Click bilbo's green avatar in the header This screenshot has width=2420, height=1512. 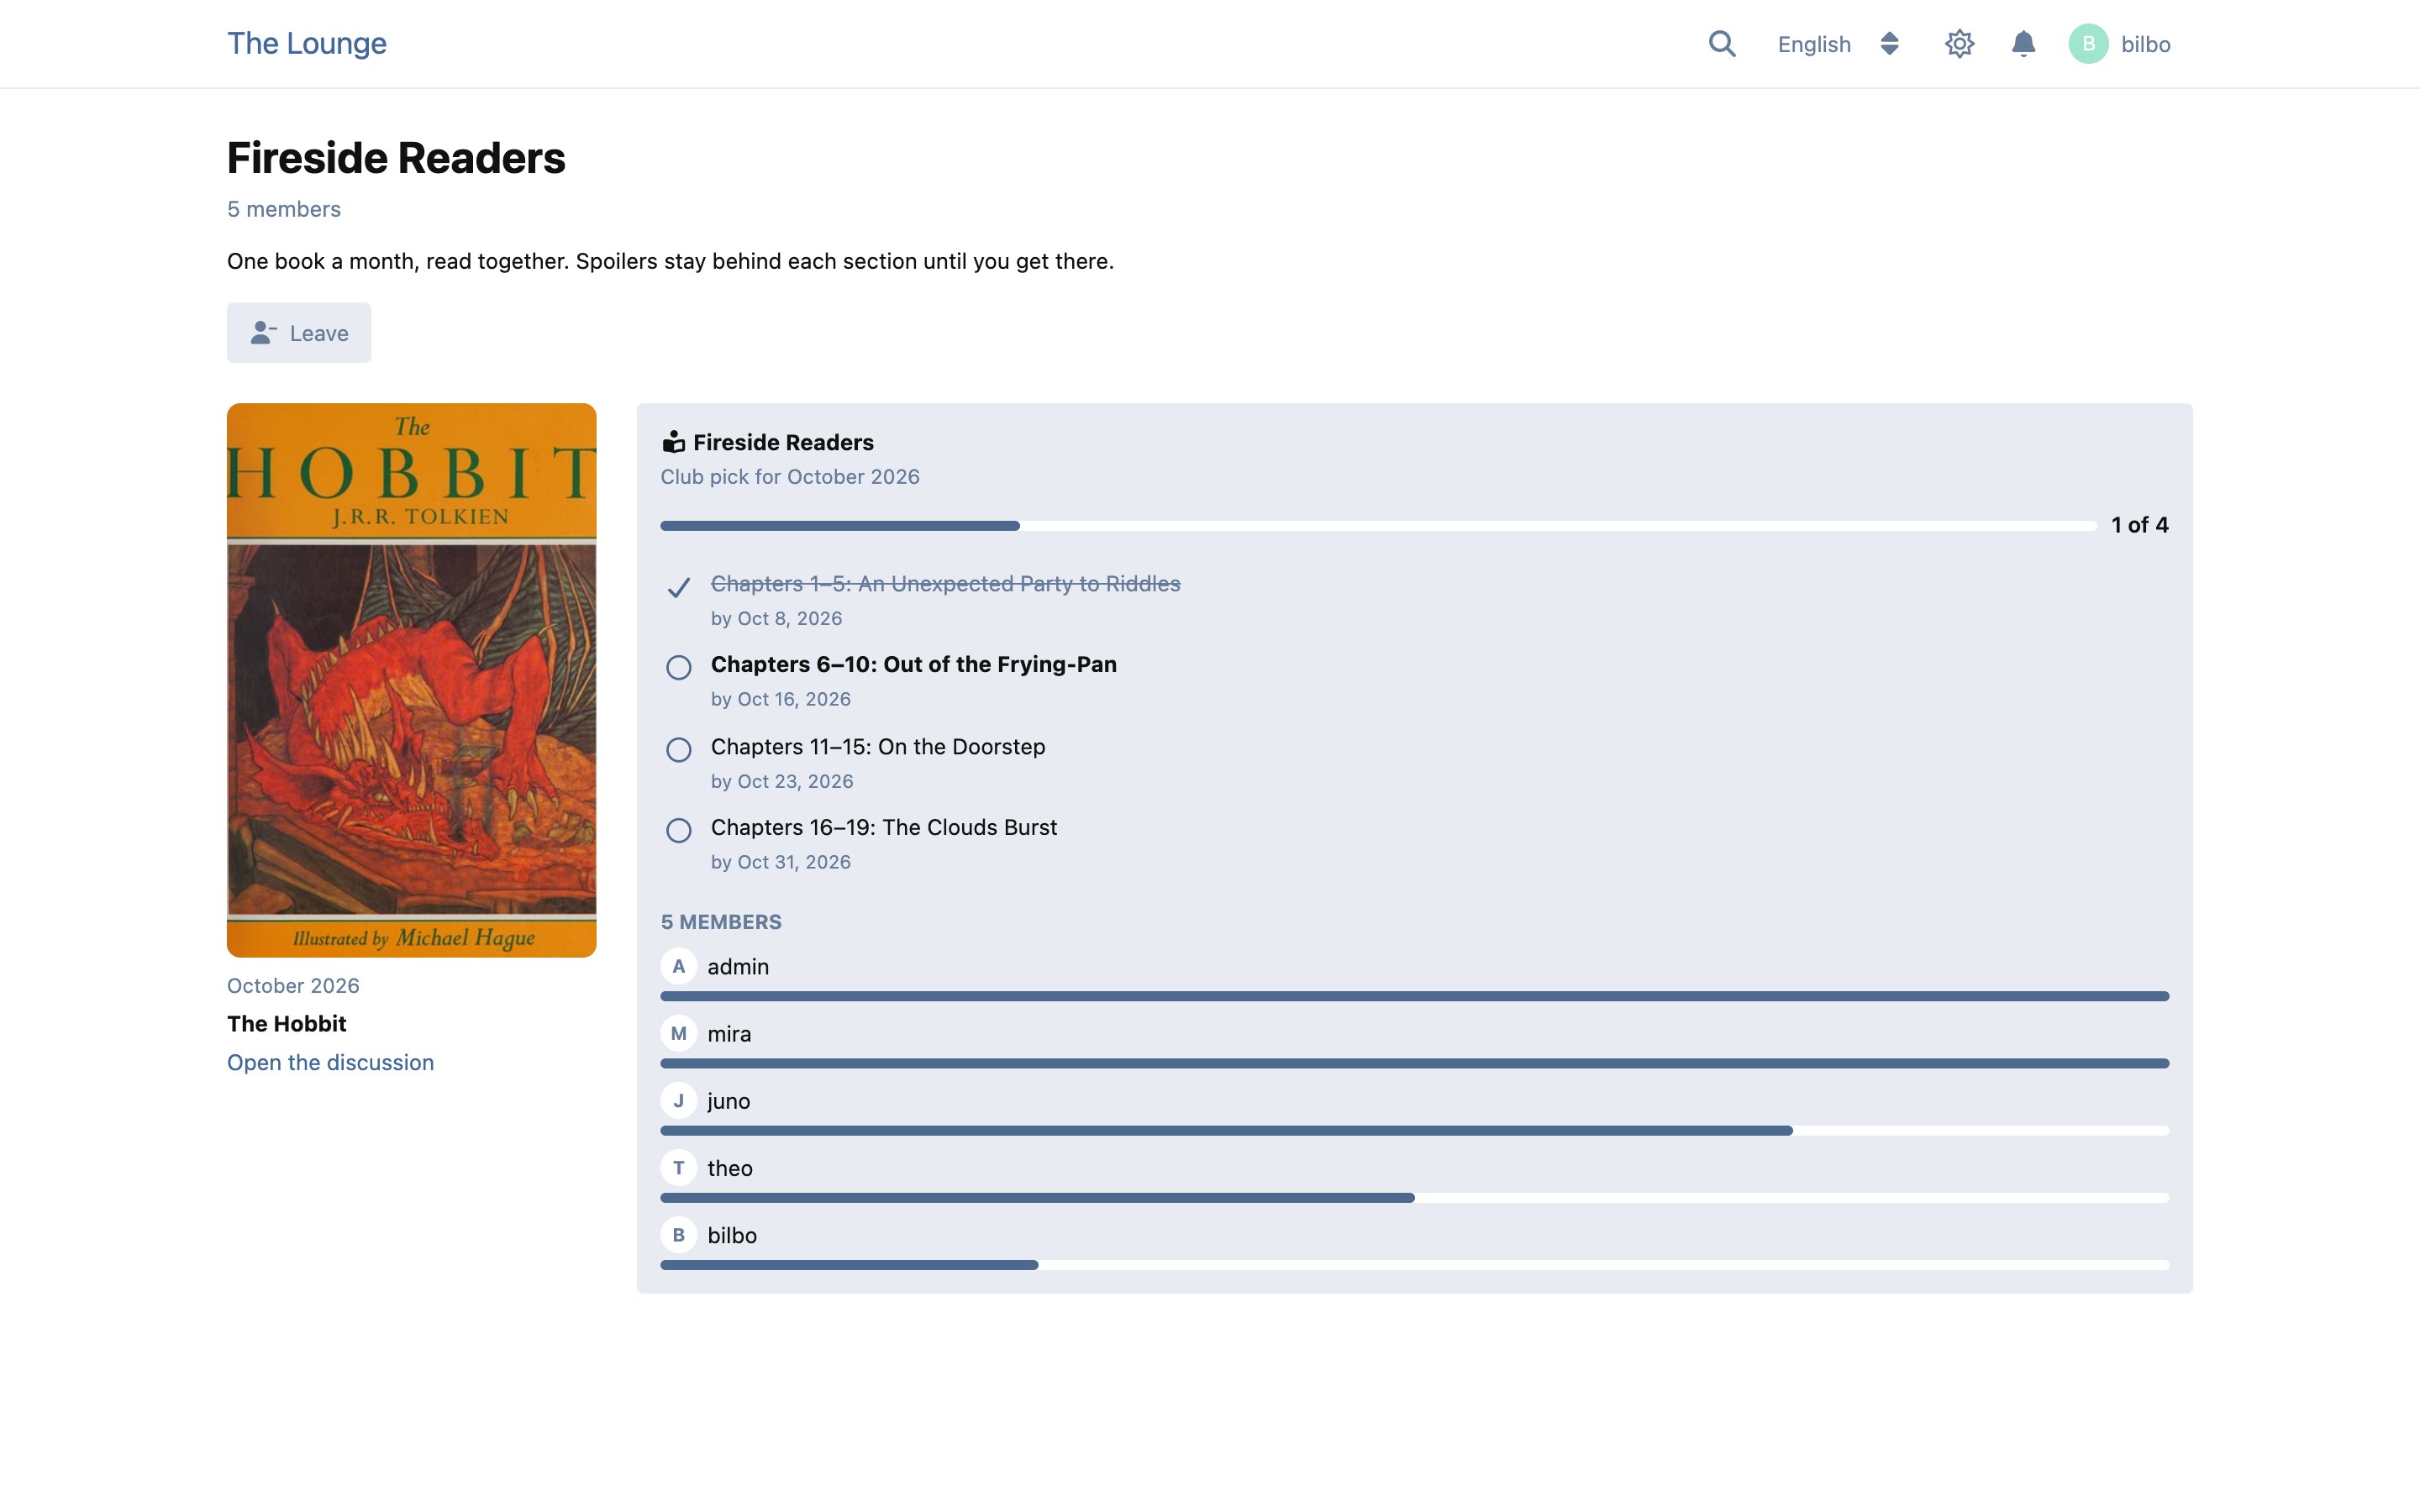click(x=2088, y=44)
